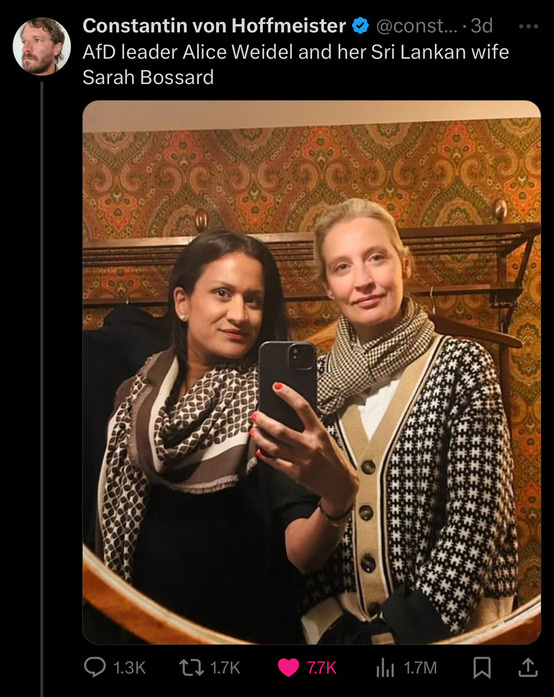Click the tweet line starting with AfD leader
Screen dimensions: 554x697
(296, 52)
